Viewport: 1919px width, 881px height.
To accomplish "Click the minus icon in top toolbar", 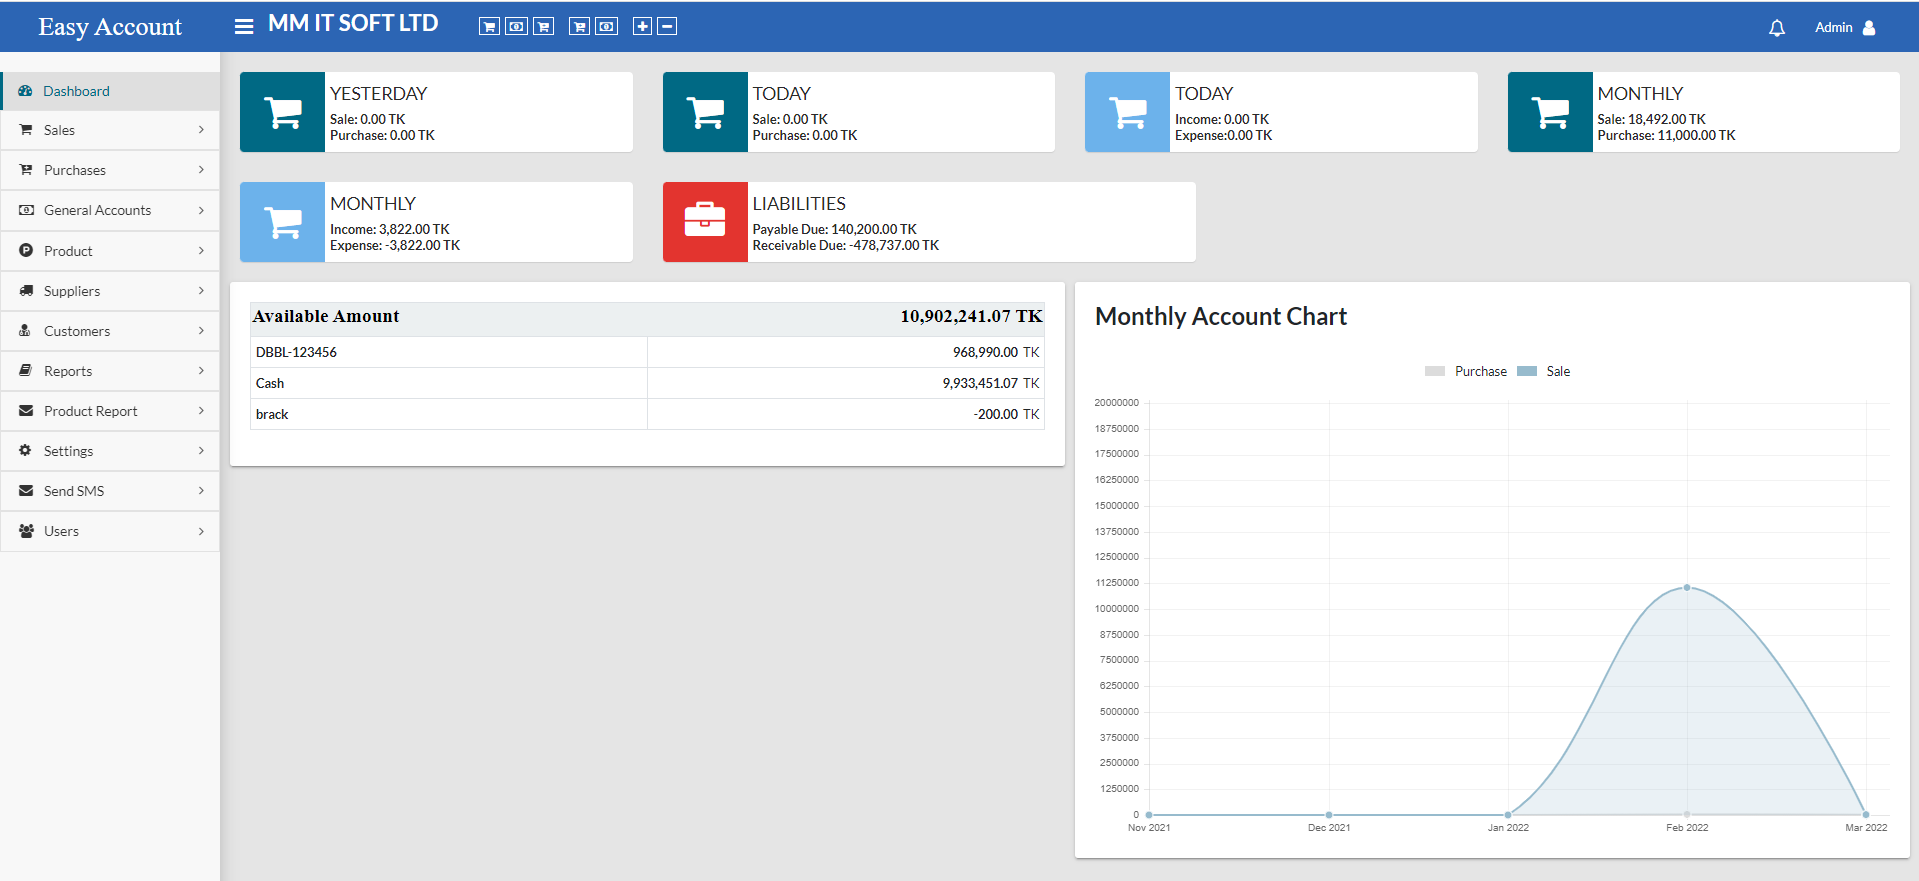I will [x=667, y=27].
